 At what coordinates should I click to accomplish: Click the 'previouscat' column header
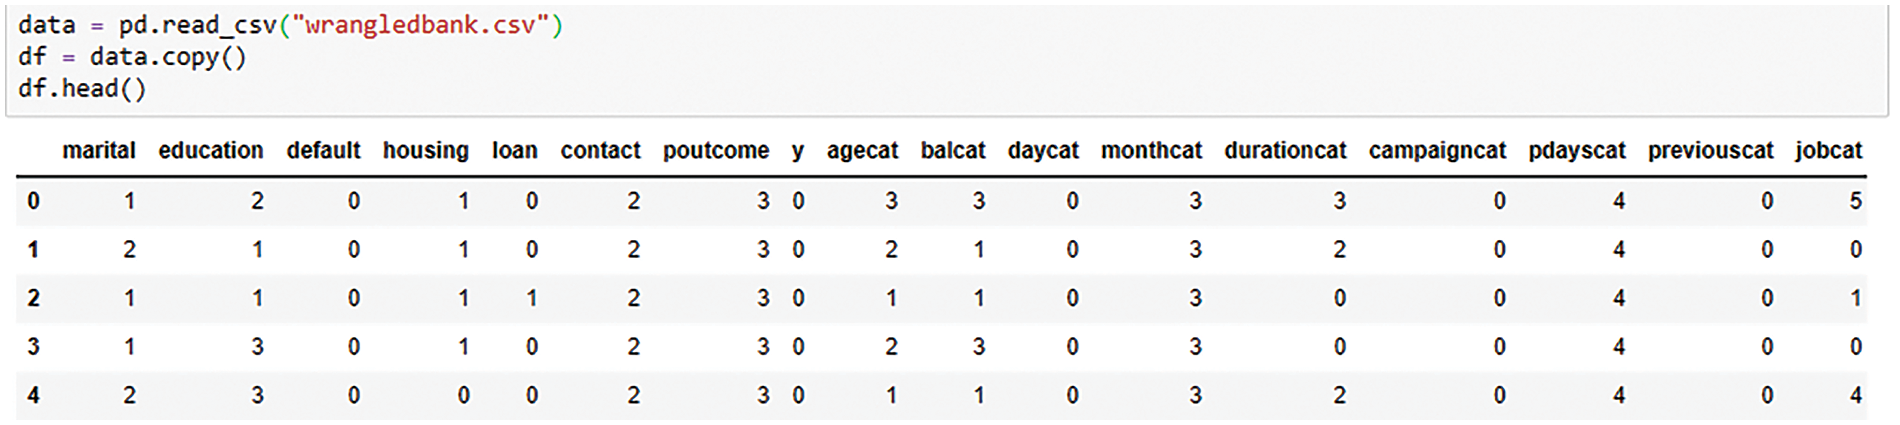coord(1710,151)
